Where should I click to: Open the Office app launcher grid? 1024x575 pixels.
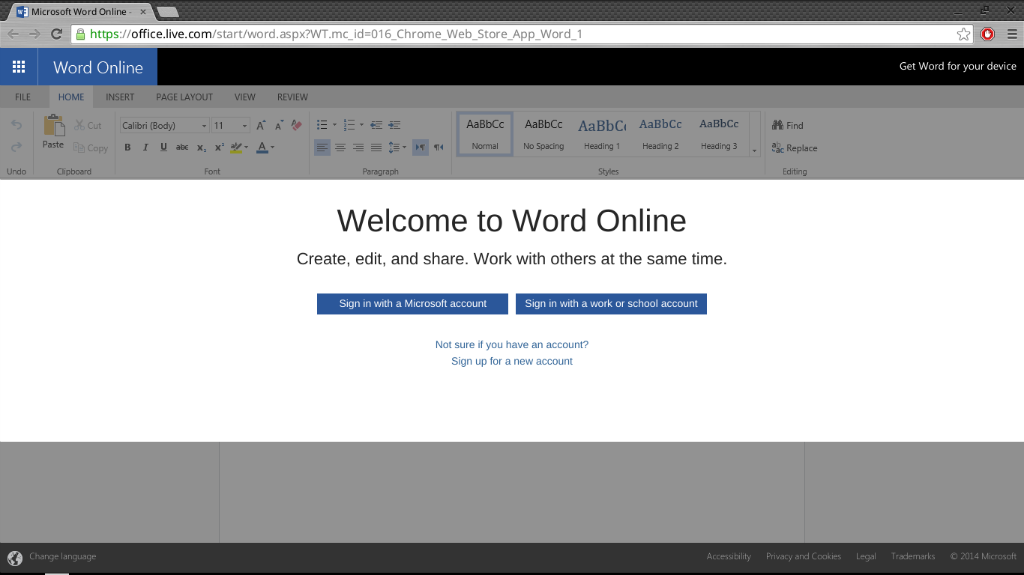19,67
